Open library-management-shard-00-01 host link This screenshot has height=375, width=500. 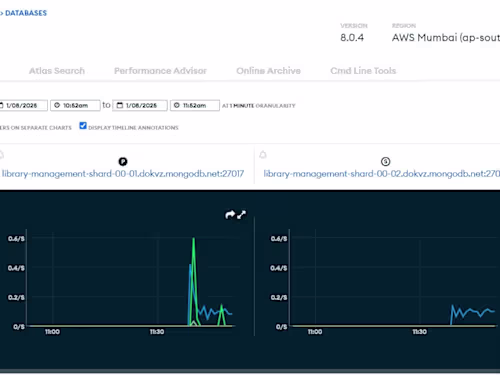(x=123, y=174)
